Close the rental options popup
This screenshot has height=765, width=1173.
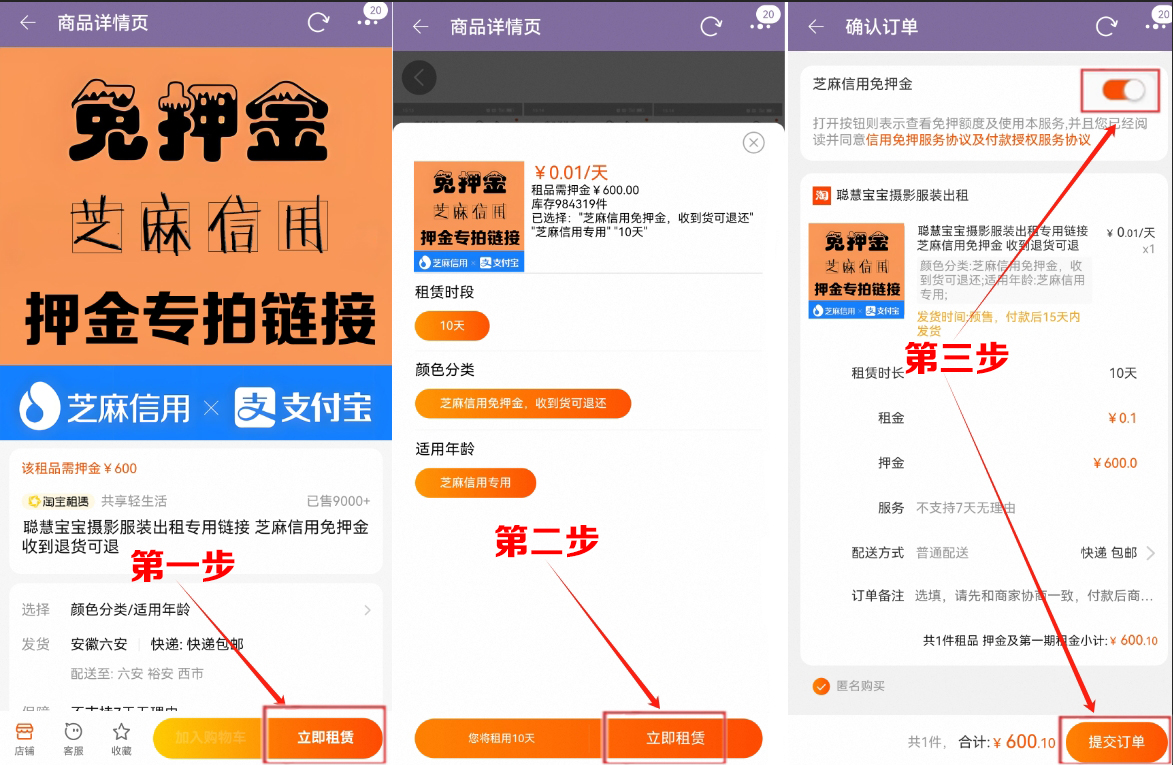coord(753,142)
